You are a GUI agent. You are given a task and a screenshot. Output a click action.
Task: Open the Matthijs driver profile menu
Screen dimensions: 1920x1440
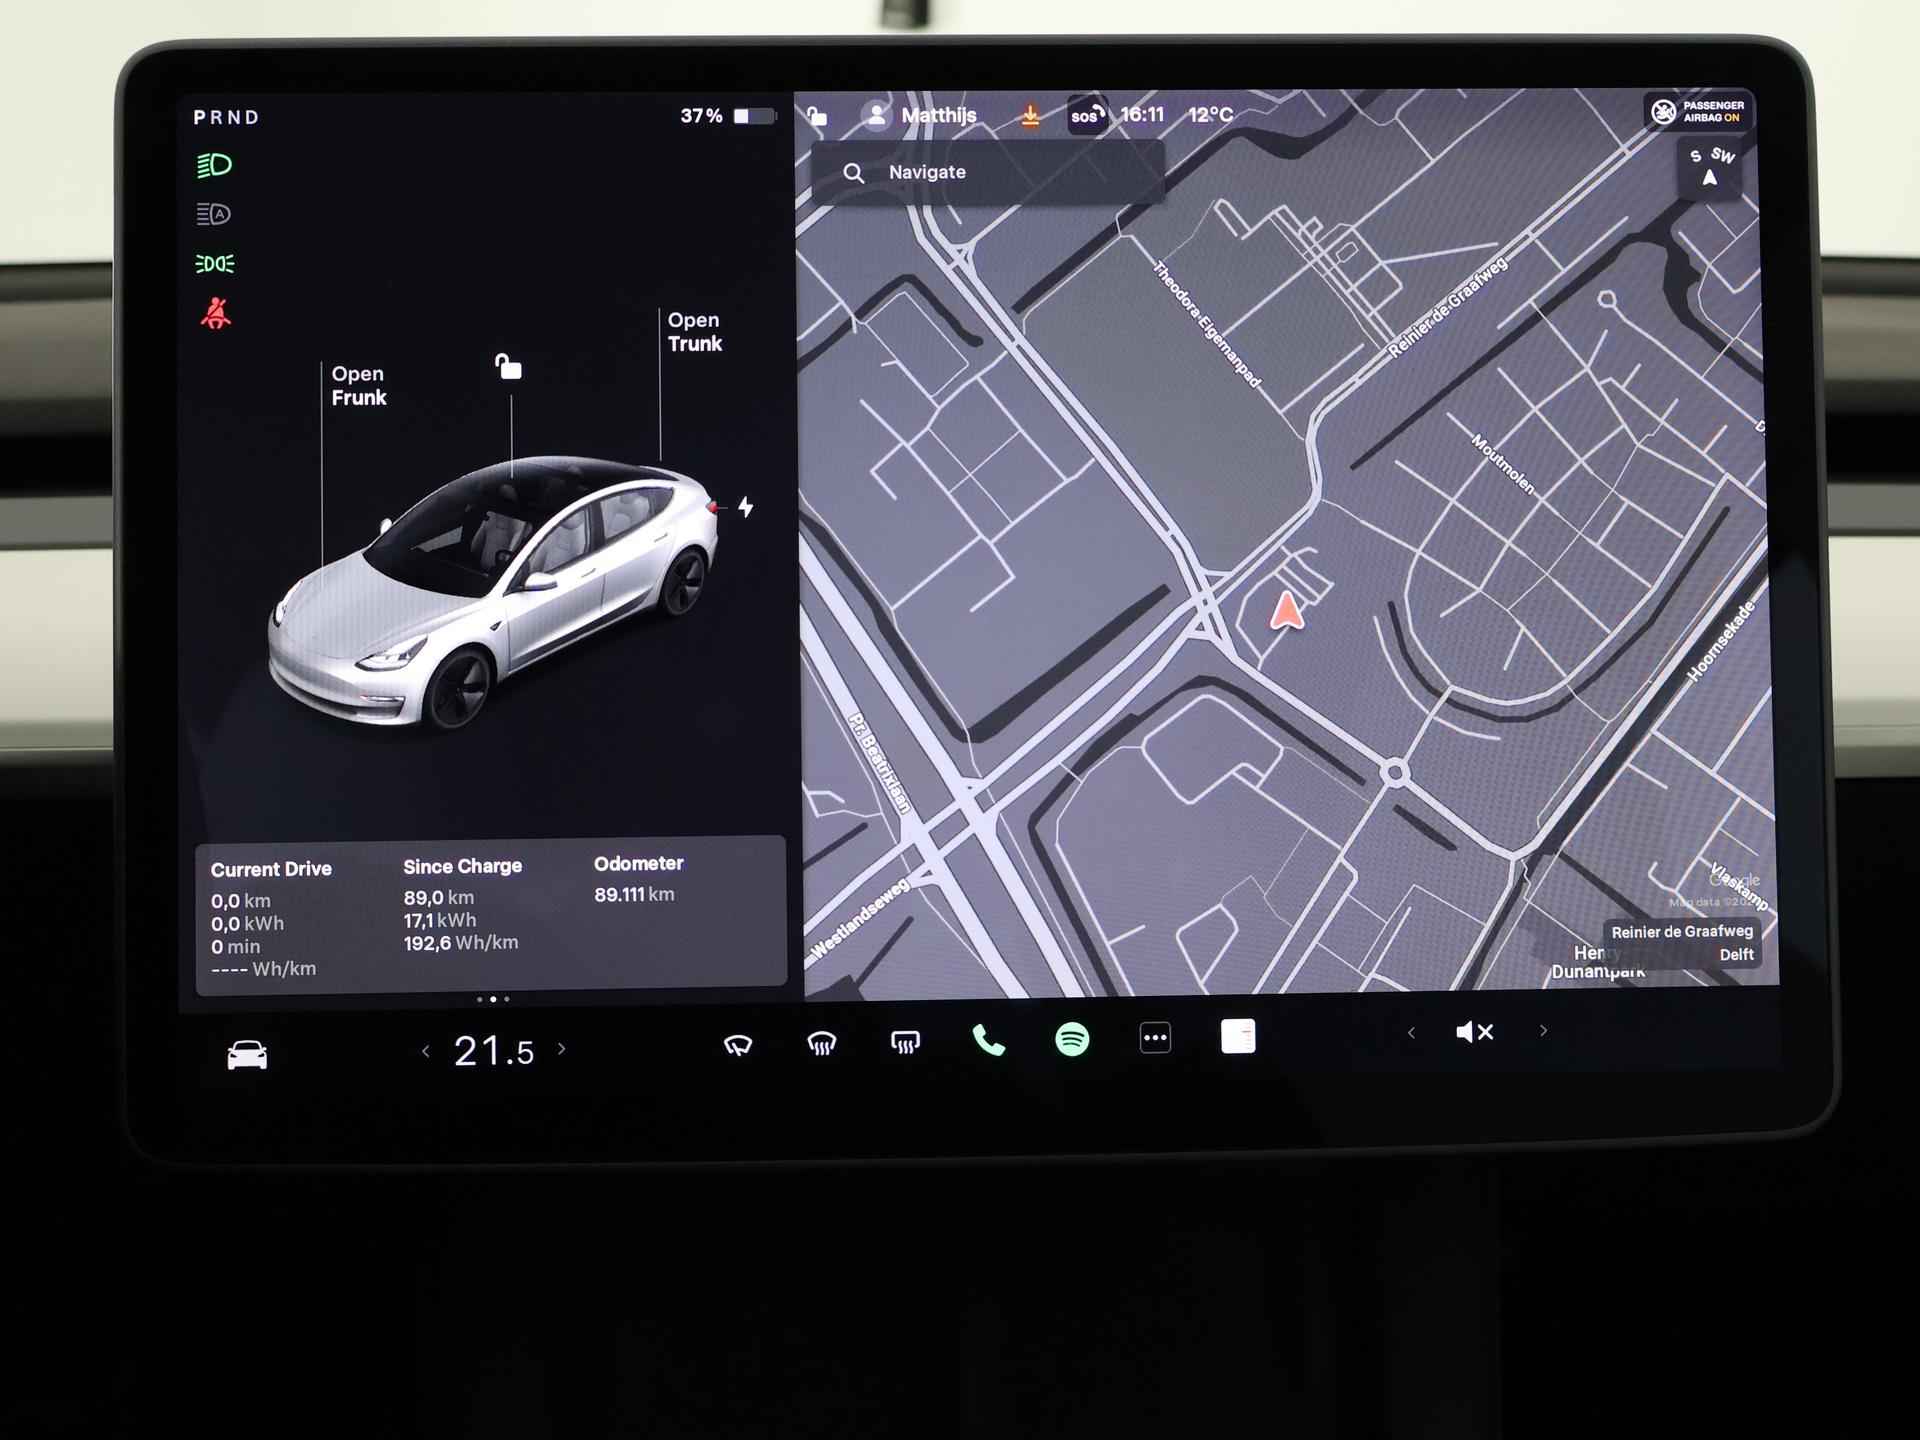(919, 116)
